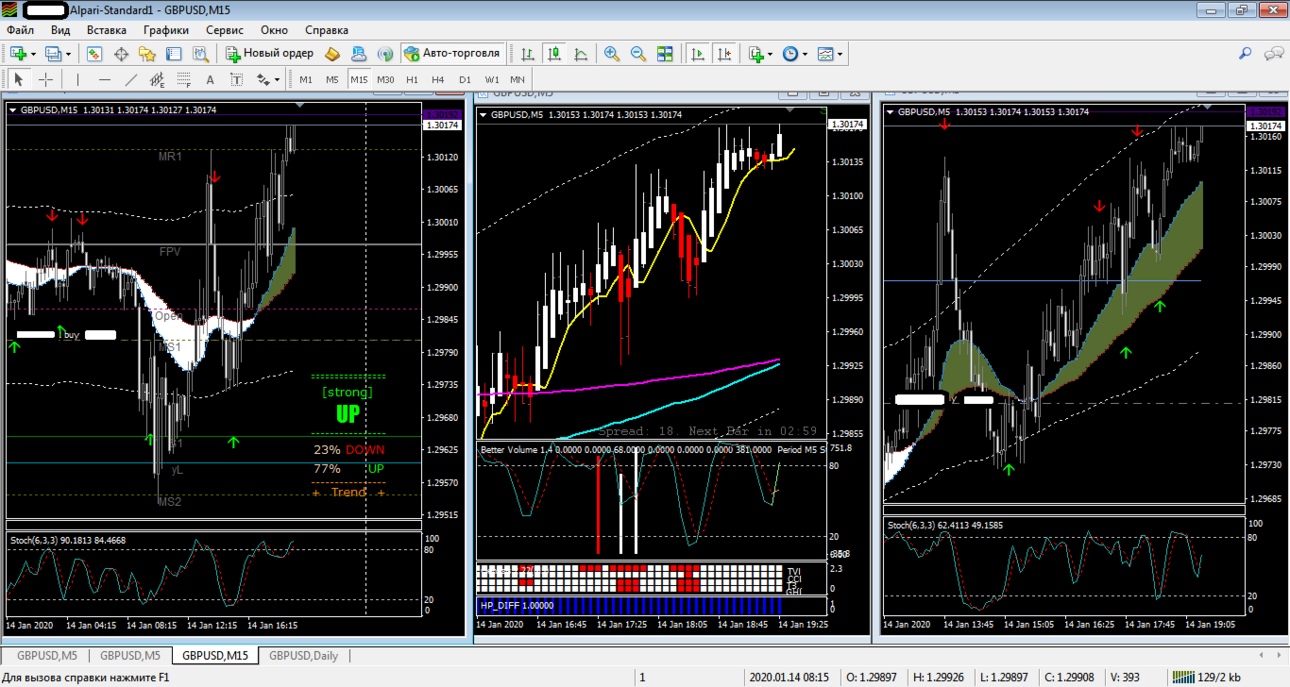Zoom out the chart with magnifier minus
The image size is (1290, 687).
pyautogui.click(x=638, y=54)
